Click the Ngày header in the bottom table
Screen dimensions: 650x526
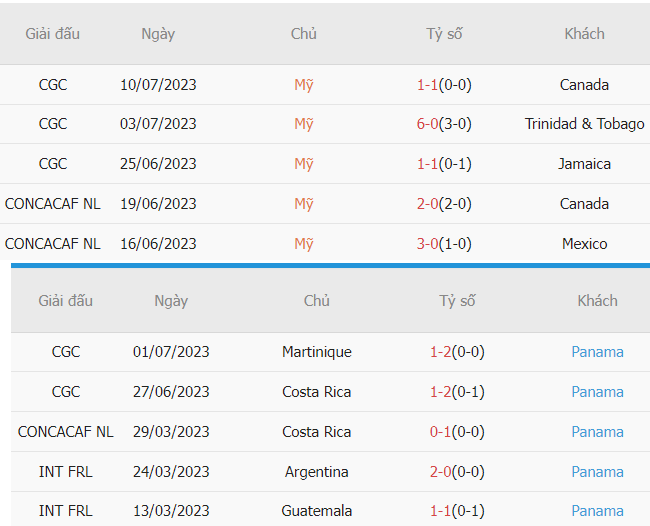[171, 300]
